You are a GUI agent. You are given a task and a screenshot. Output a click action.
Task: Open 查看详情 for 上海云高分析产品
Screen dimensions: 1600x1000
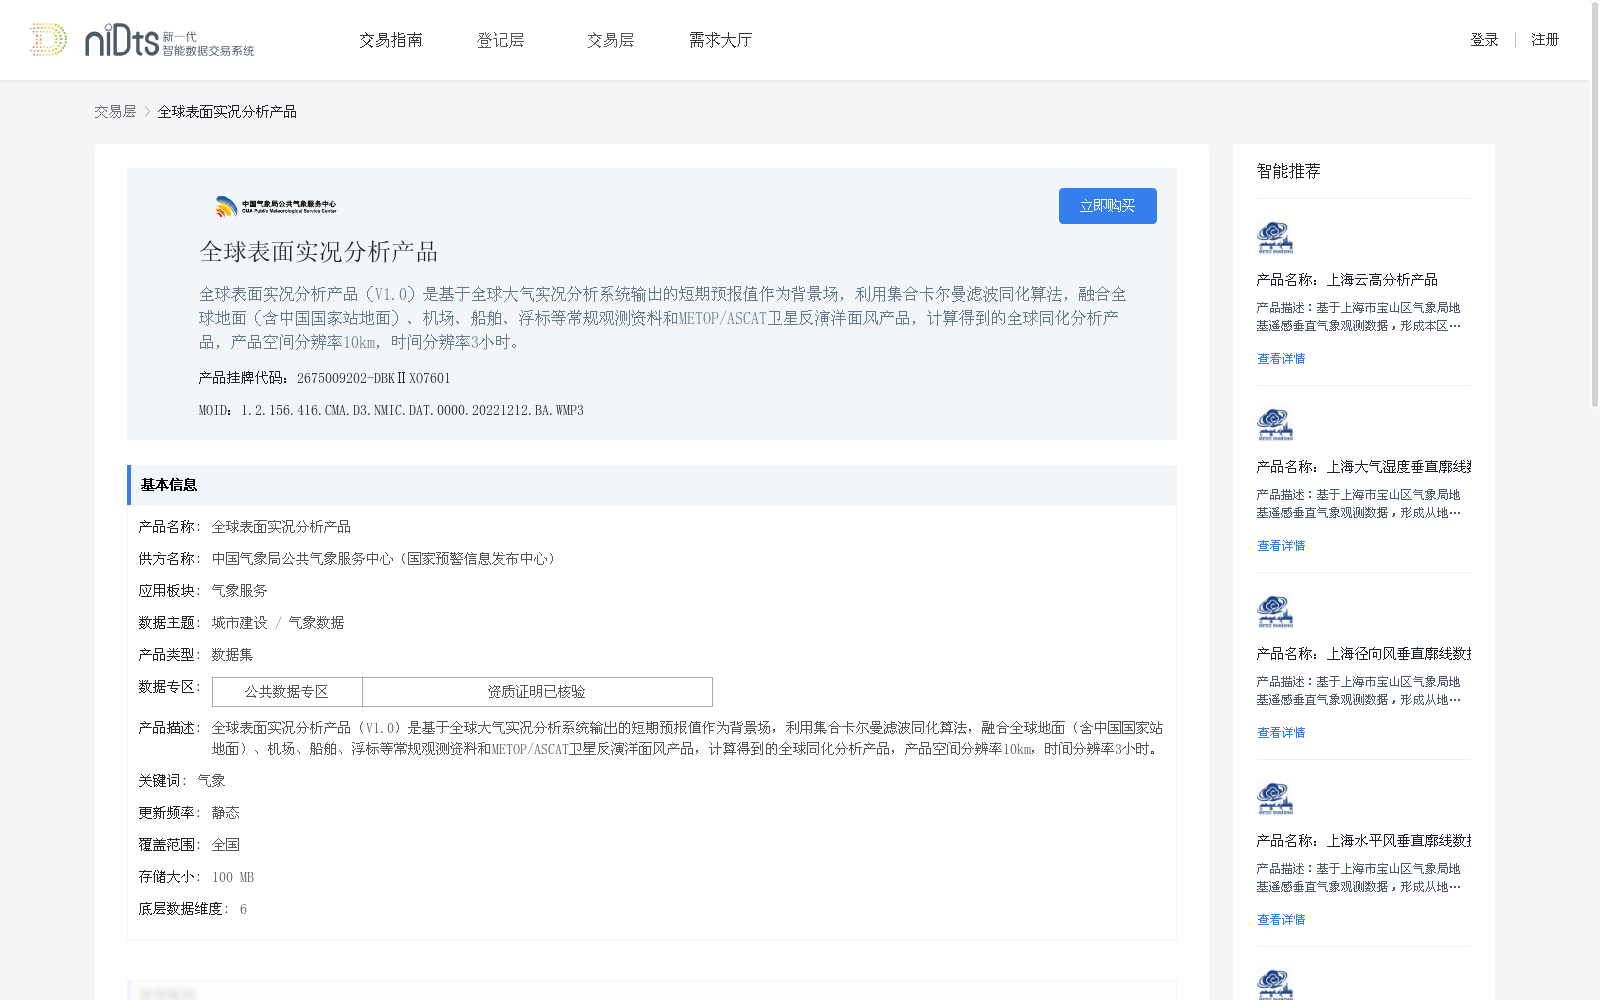[1281, 359]
